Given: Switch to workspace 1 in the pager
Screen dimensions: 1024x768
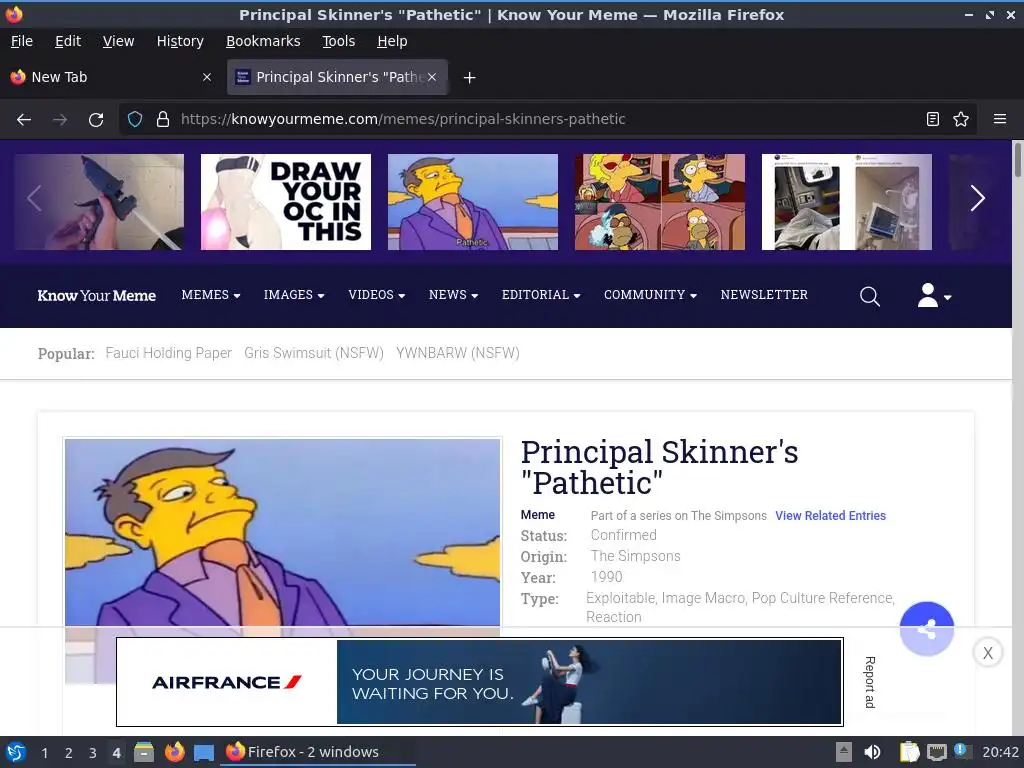Looking at the screenshot, I should (x=44, y=753).
